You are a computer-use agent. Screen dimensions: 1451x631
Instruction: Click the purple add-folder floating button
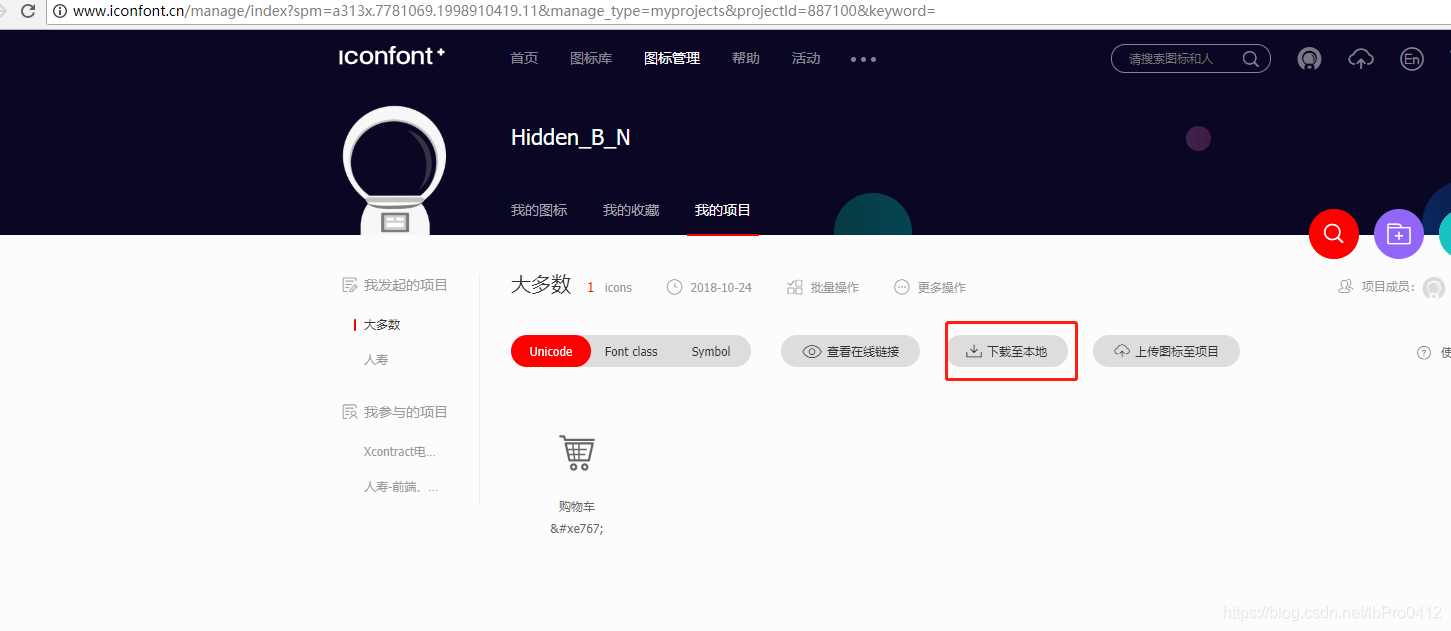pyautogui.click(x=1398, y=234)
